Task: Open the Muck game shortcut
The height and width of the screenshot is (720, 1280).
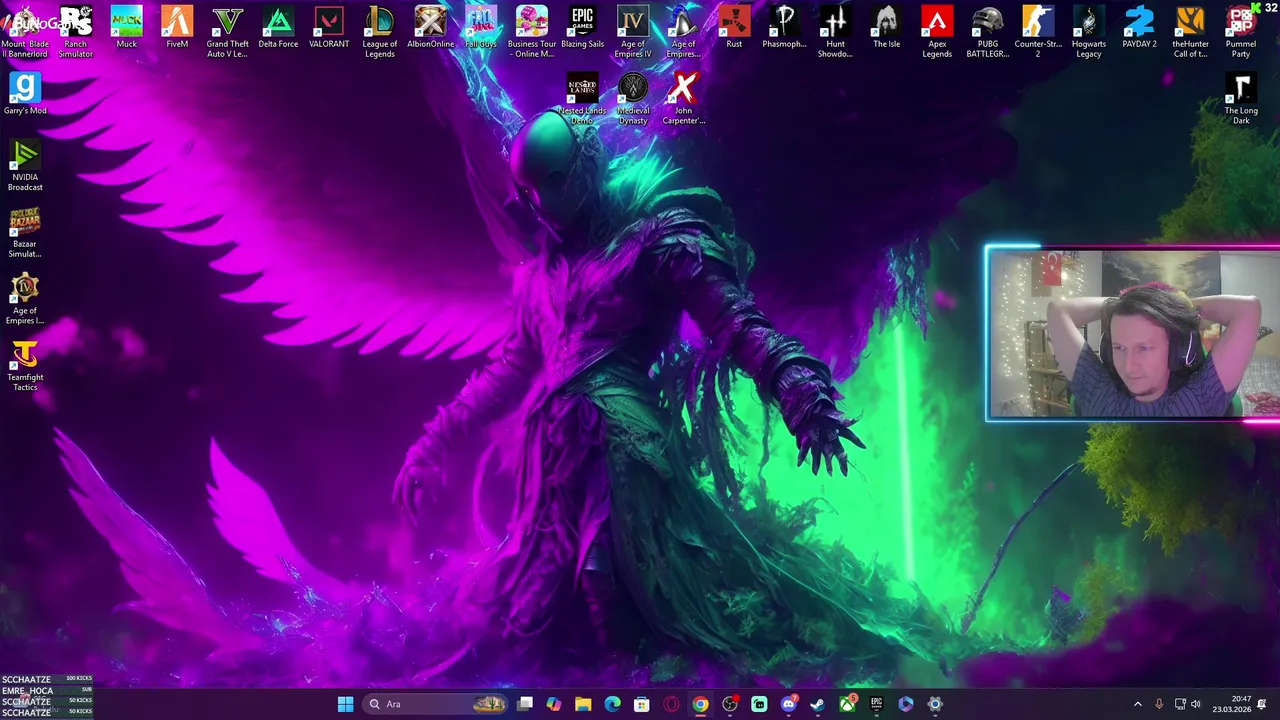Action: [126, 28]
